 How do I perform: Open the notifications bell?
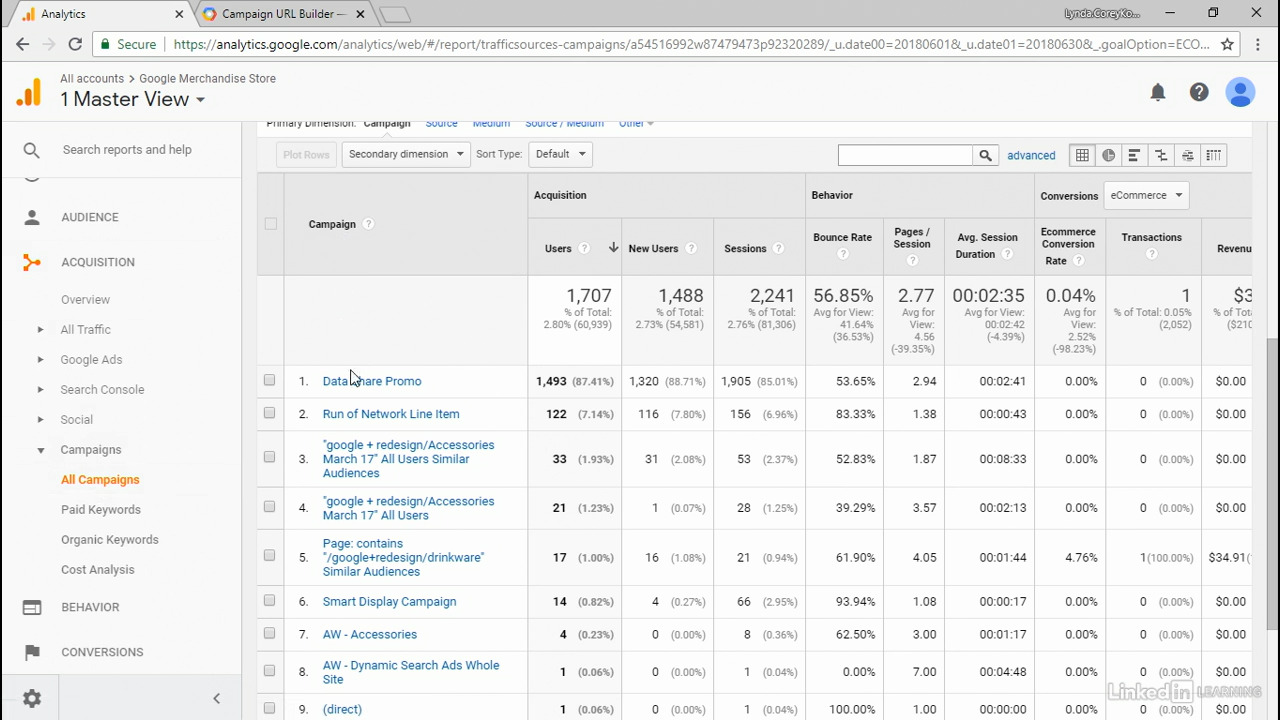1158,92
